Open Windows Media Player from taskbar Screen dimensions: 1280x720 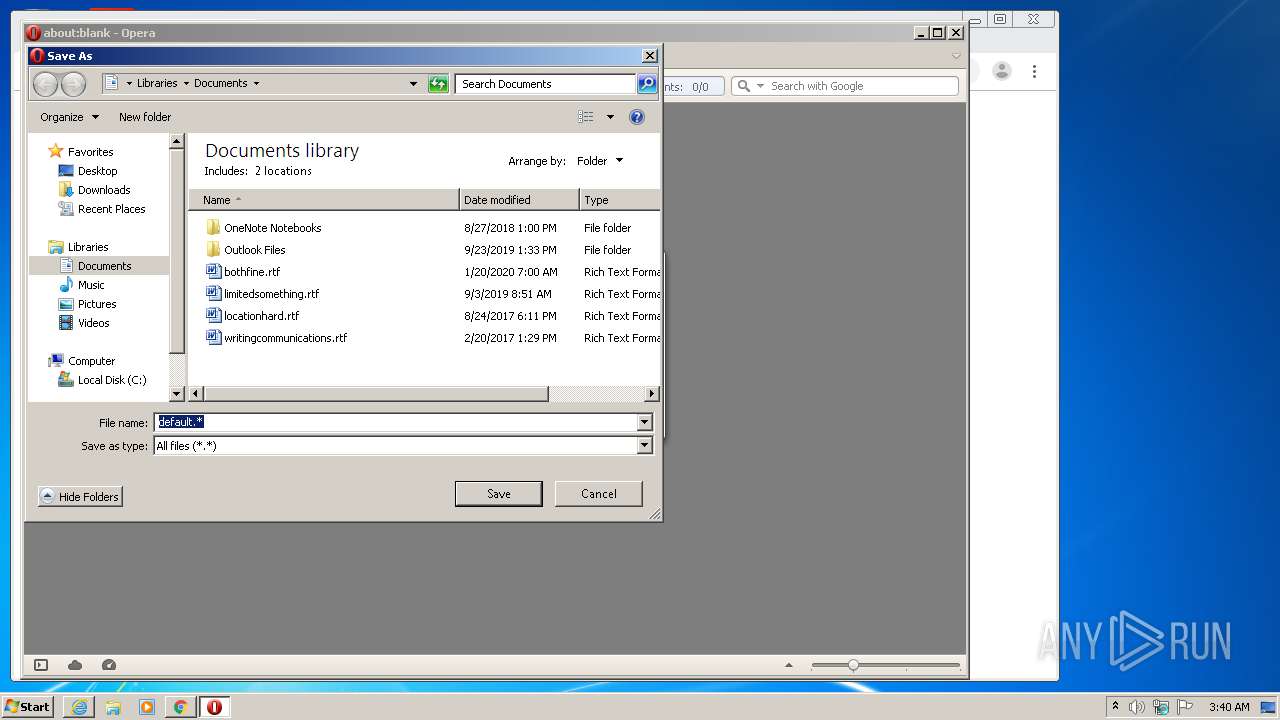147,707
